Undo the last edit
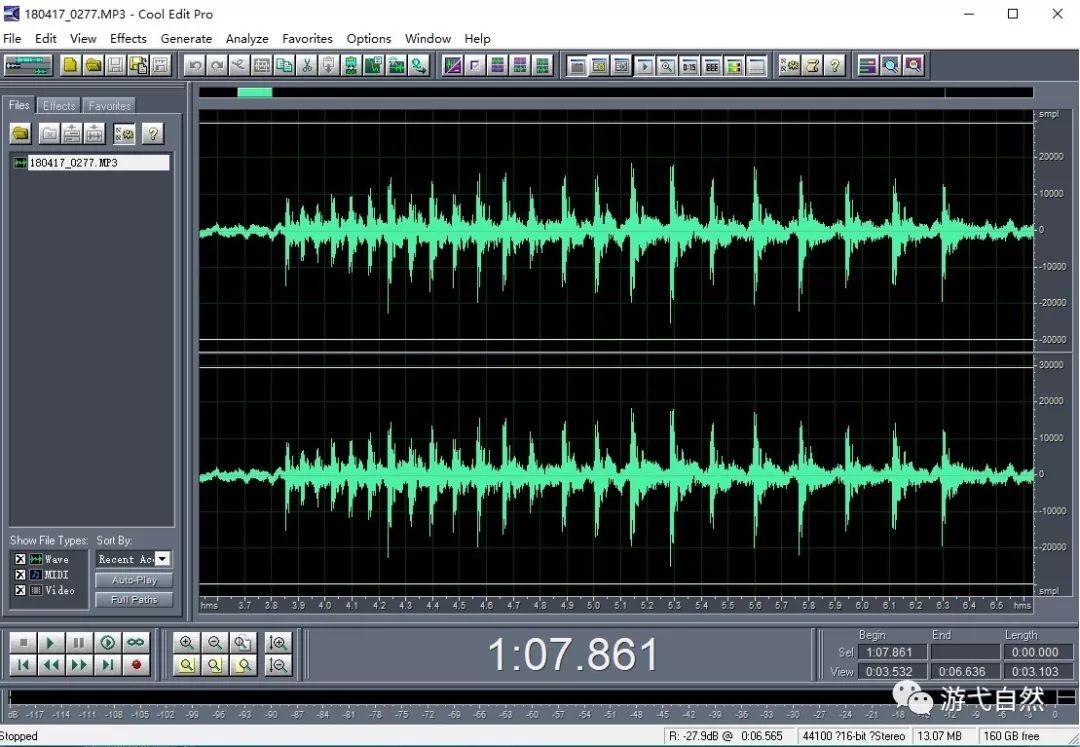Screen dimensions: 1080x747 (195, 65)
